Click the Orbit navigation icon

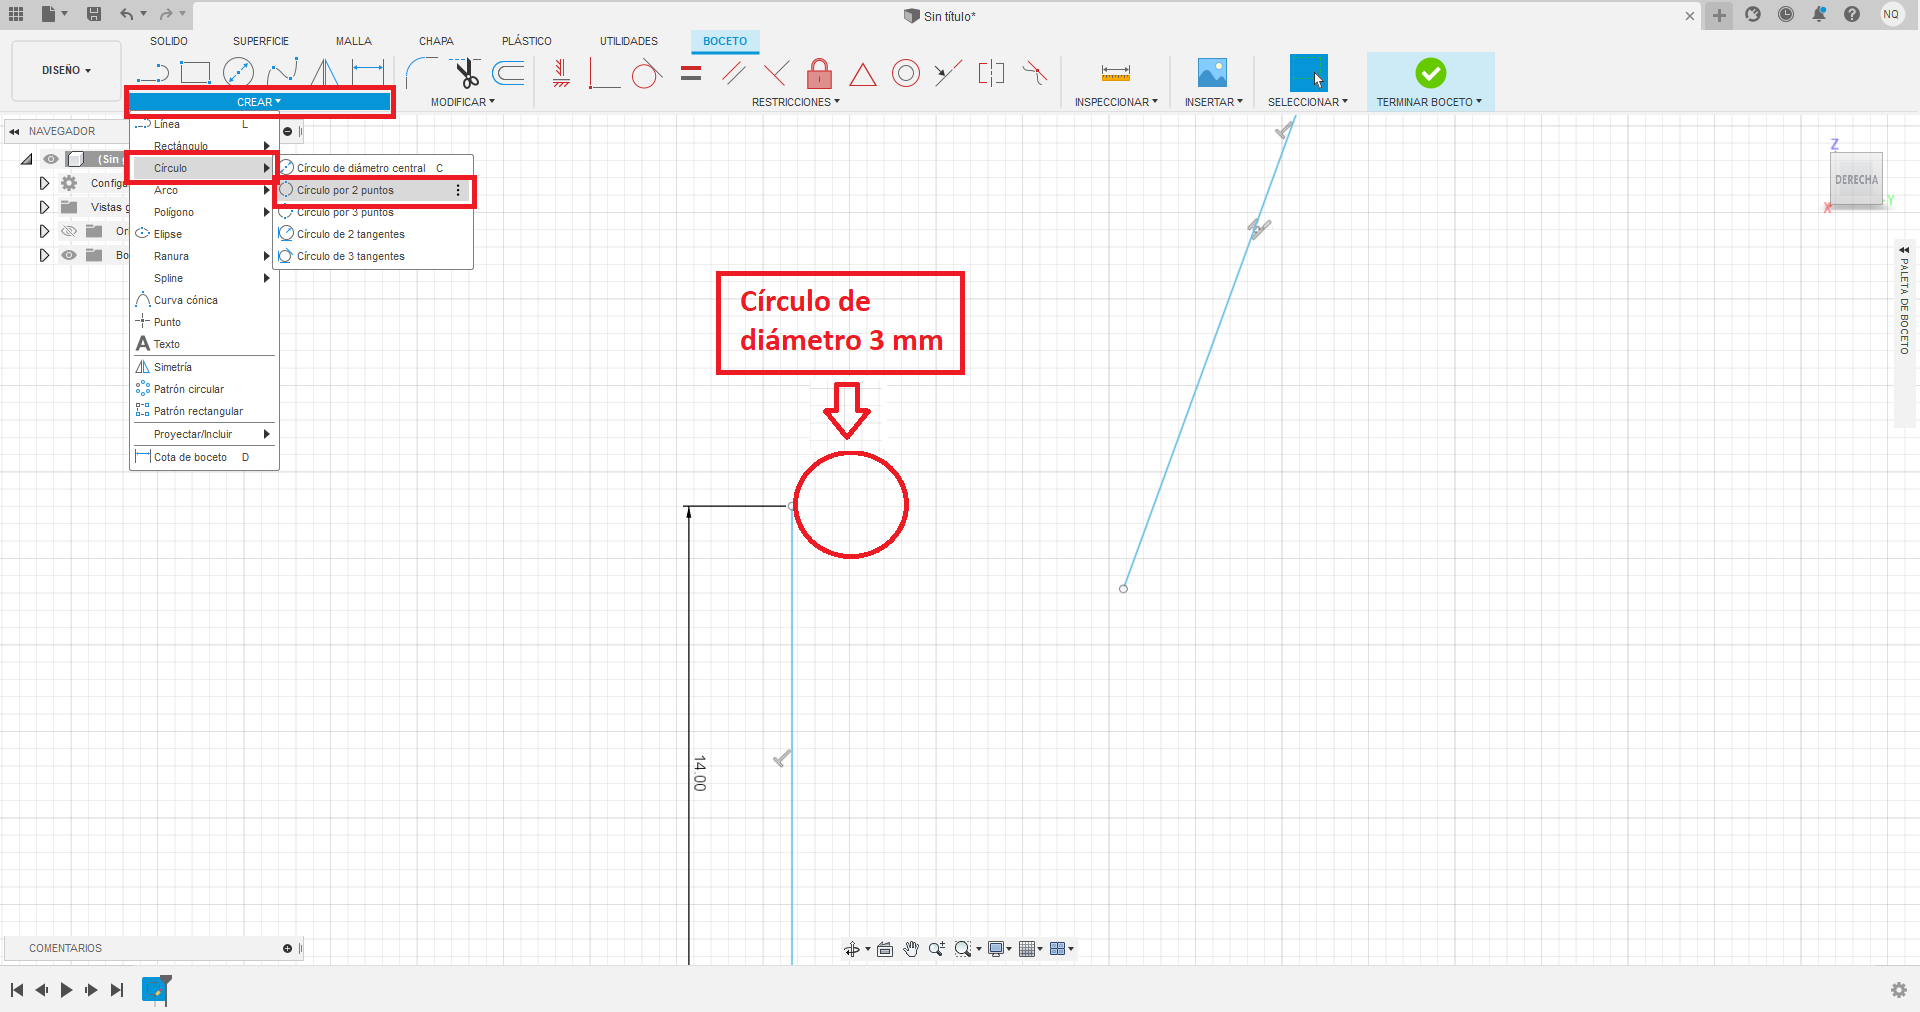(852, 949)
